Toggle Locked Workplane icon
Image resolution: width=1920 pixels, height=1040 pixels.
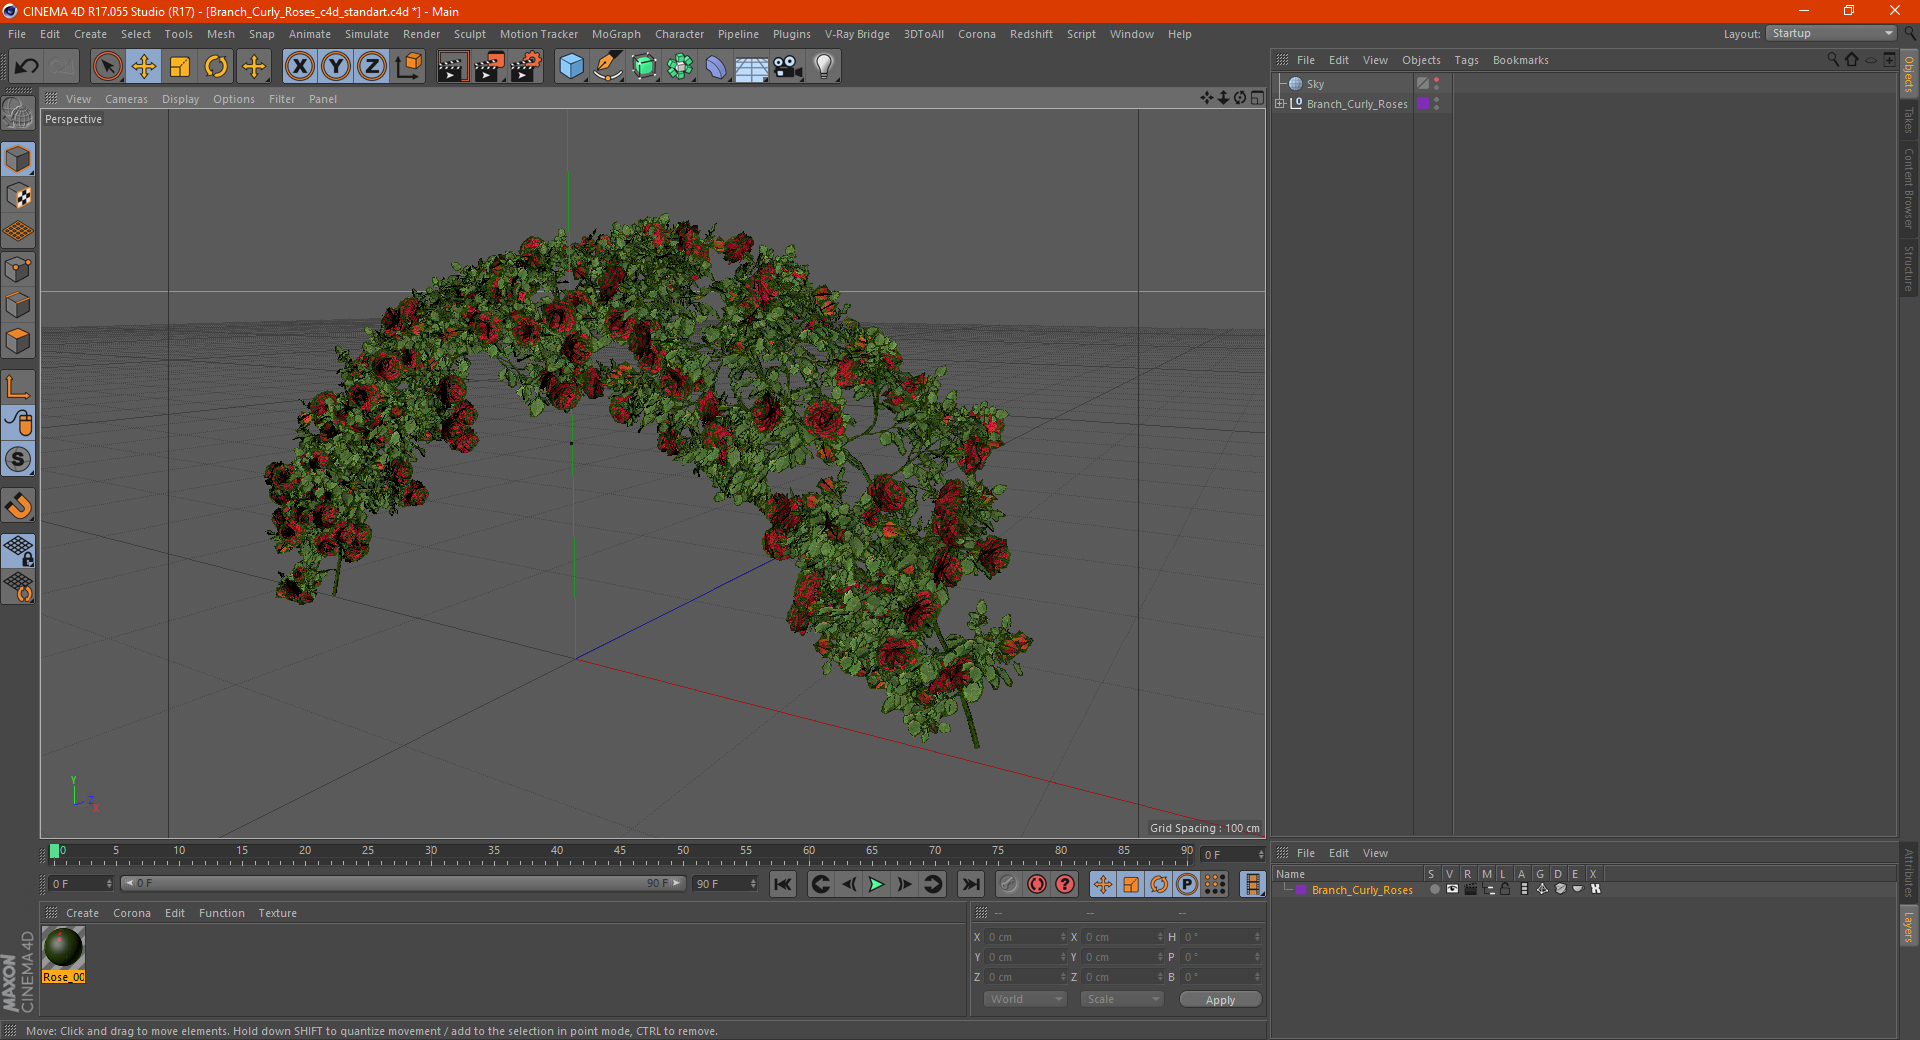click(x=18, y=551)
